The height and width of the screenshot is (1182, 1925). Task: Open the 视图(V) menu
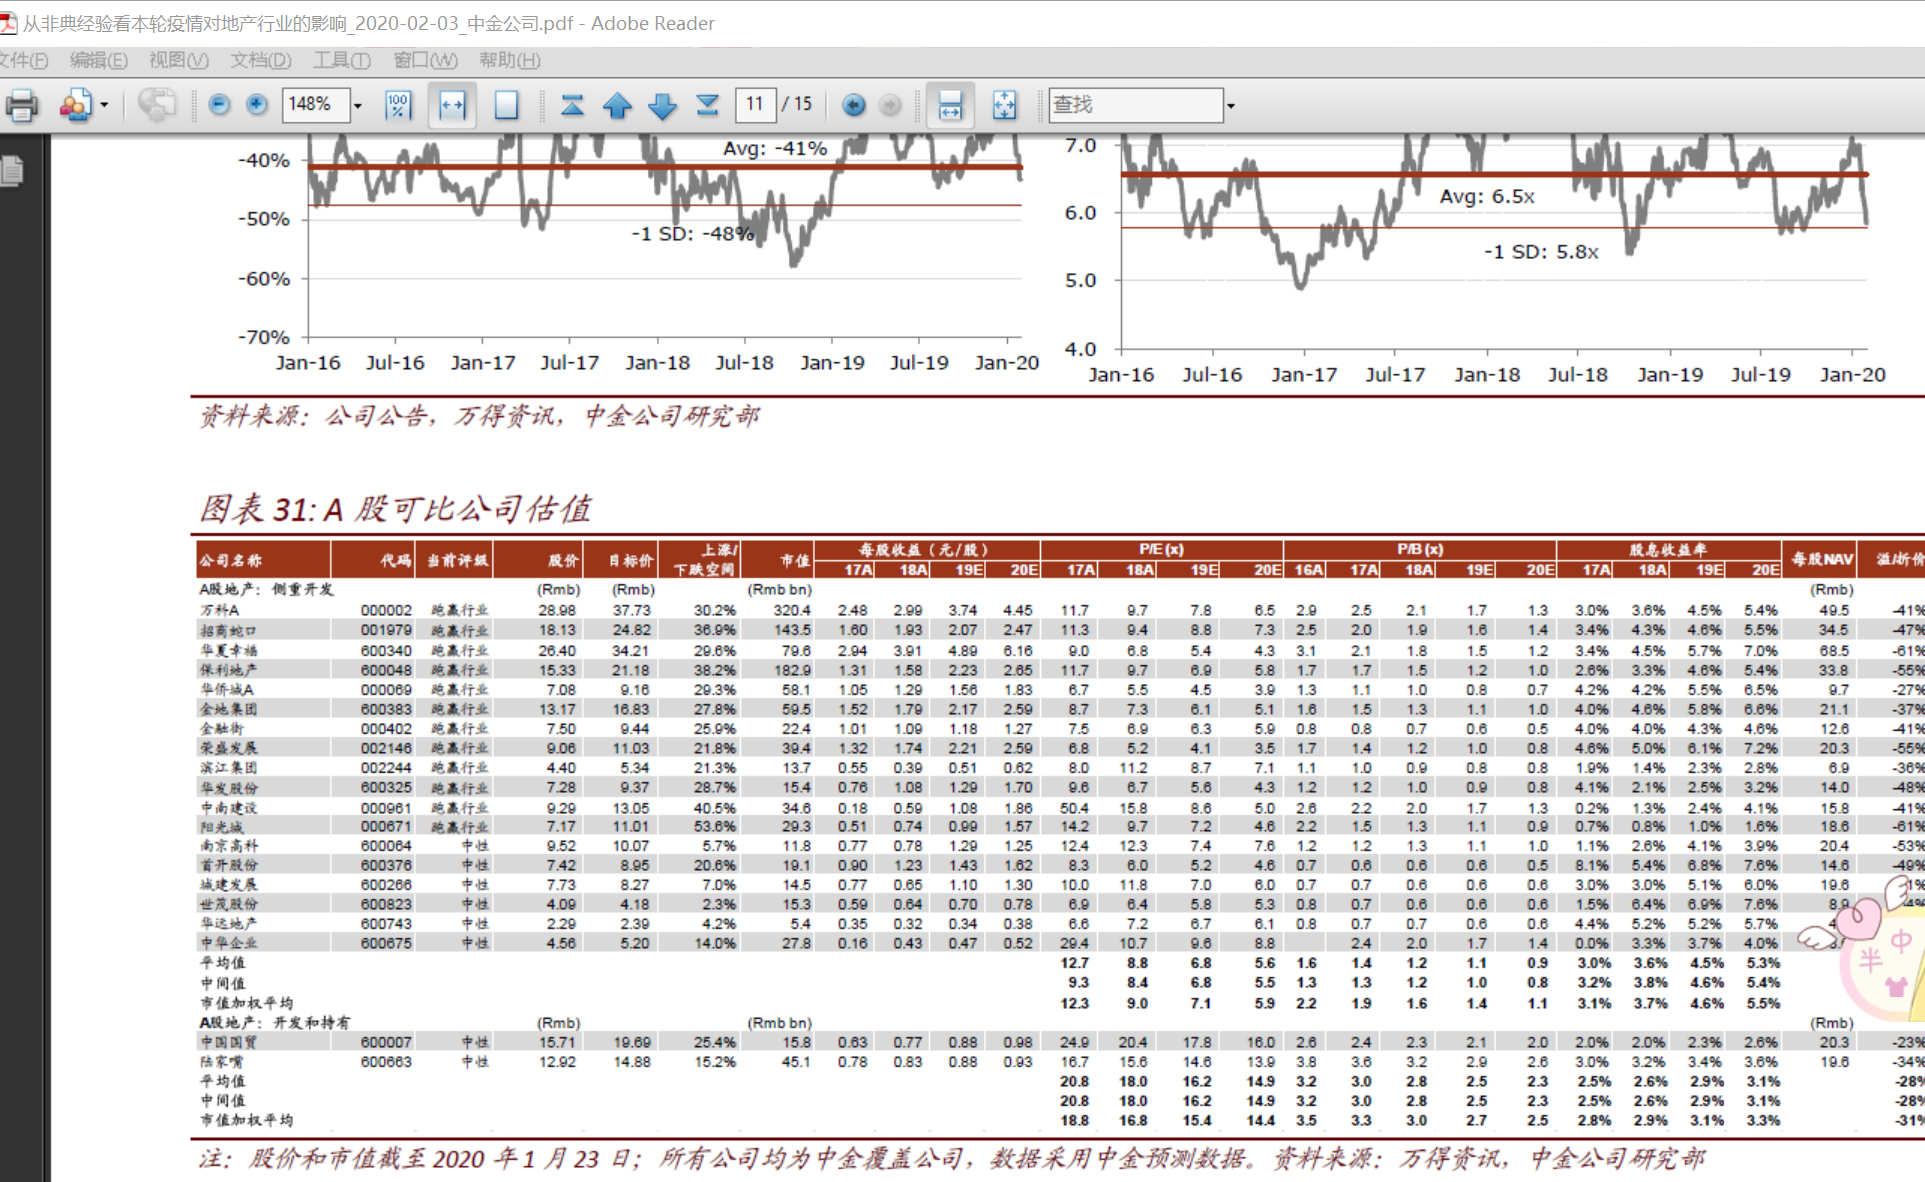[178, 60]
